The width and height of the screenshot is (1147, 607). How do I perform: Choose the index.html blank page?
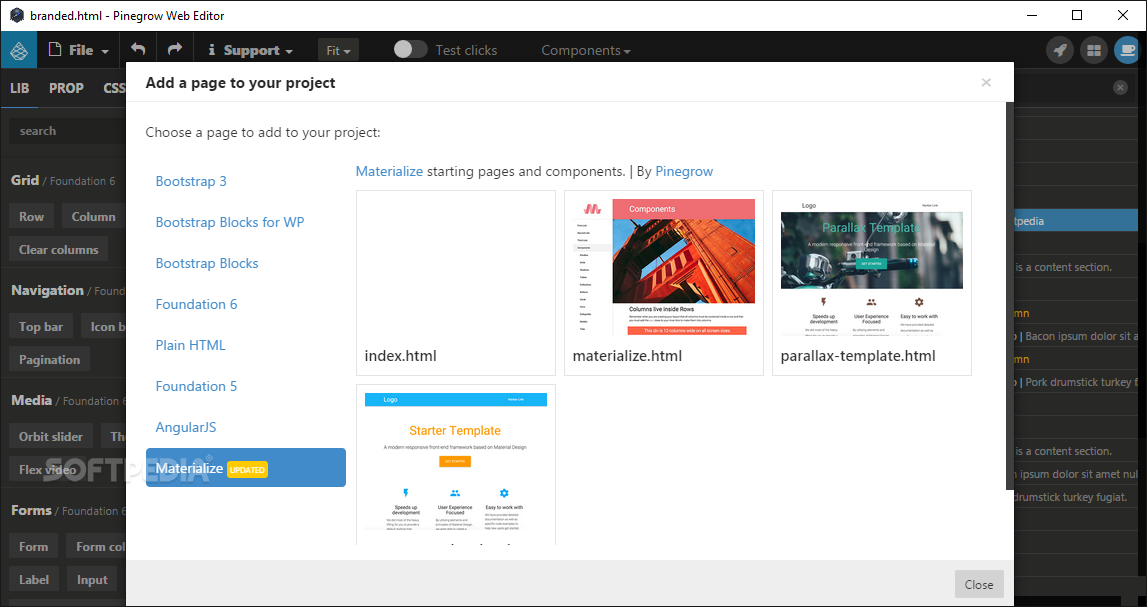click(x=456, y=283)
